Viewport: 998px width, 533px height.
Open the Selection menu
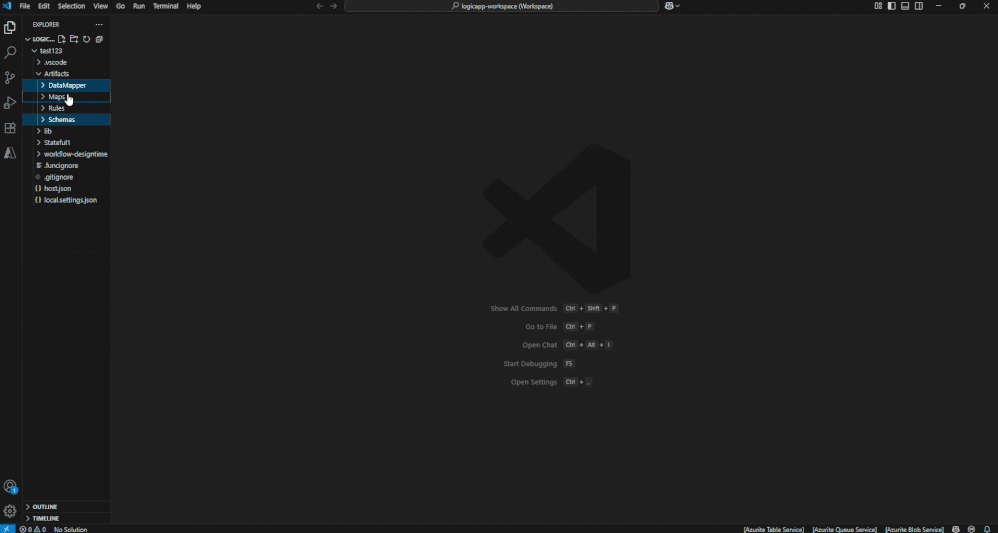71,6
